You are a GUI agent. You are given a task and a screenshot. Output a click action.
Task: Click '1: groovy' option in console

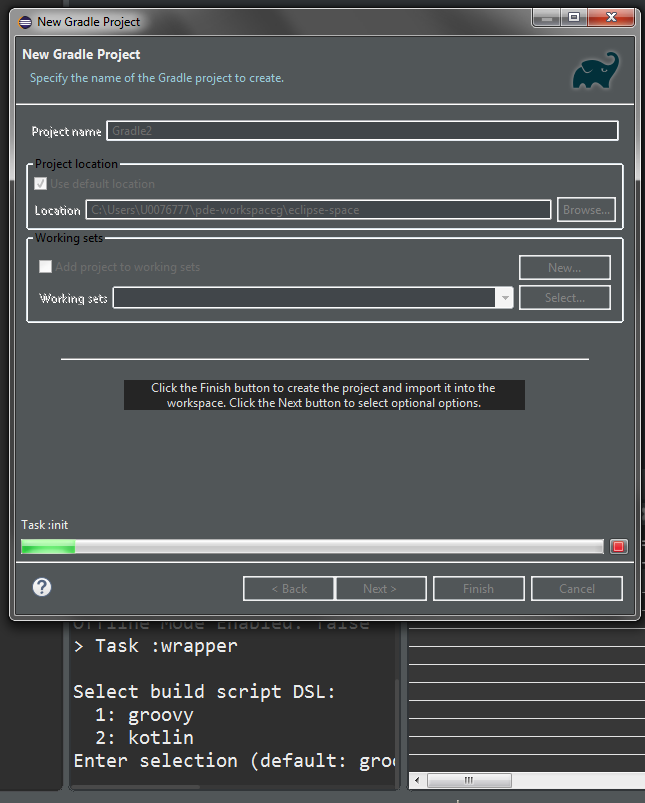click(x=144, y=715)
